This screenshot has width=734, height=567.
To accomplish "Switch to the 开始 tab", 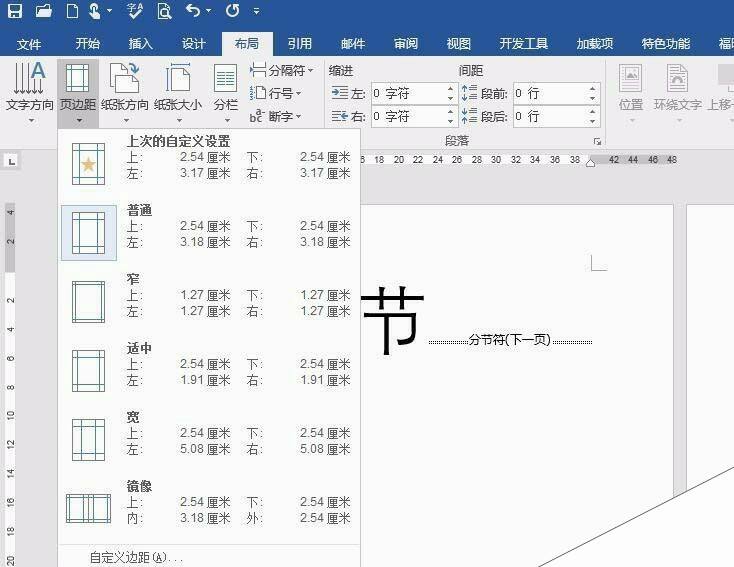I will tap(88, 44).
